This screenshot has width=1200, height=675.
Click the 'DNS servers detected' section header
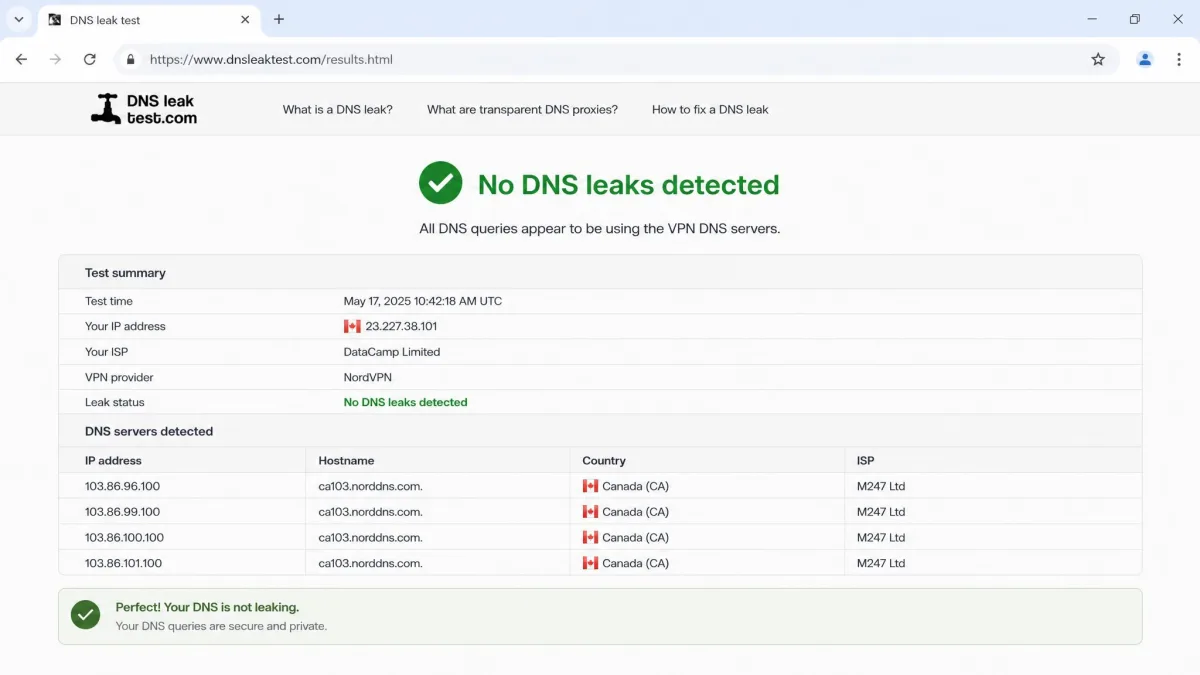[149, 432]
